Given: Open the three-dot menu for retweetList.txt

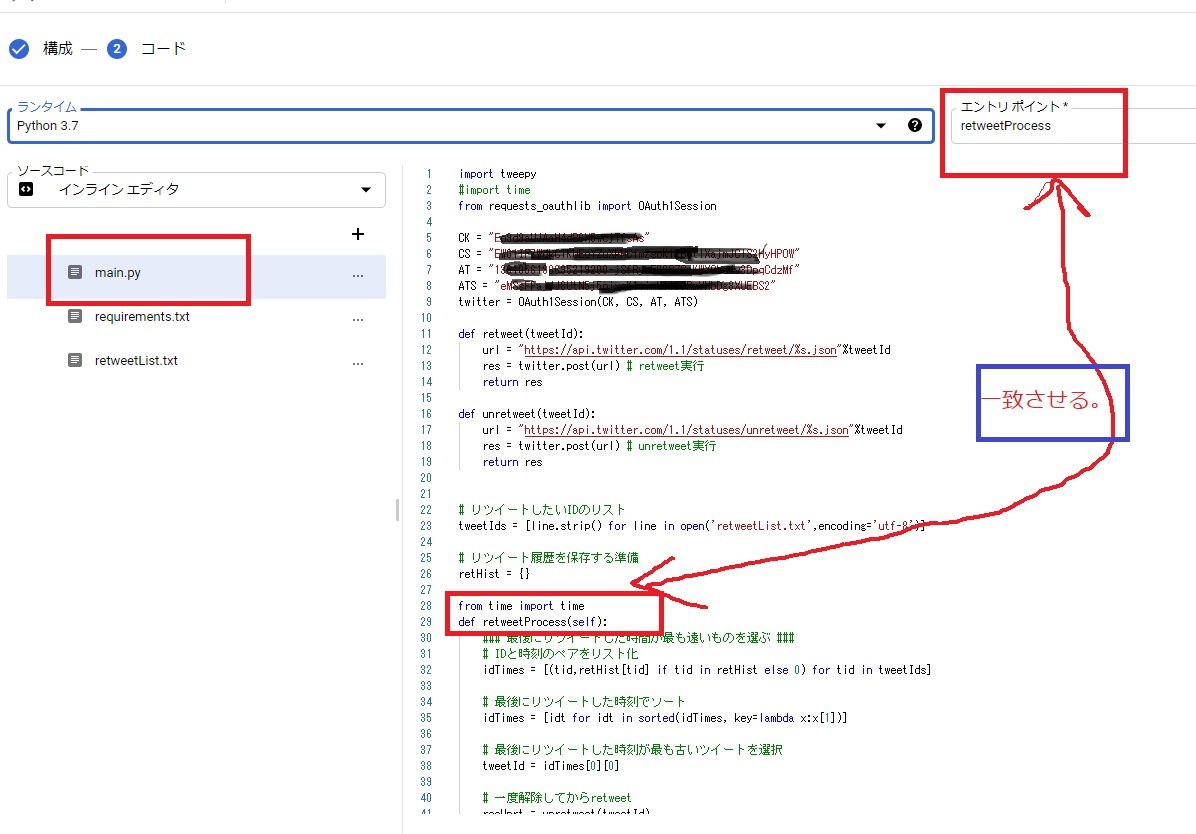Looking at the screenshot, I should pyautogui.click(x=358, y=364).
